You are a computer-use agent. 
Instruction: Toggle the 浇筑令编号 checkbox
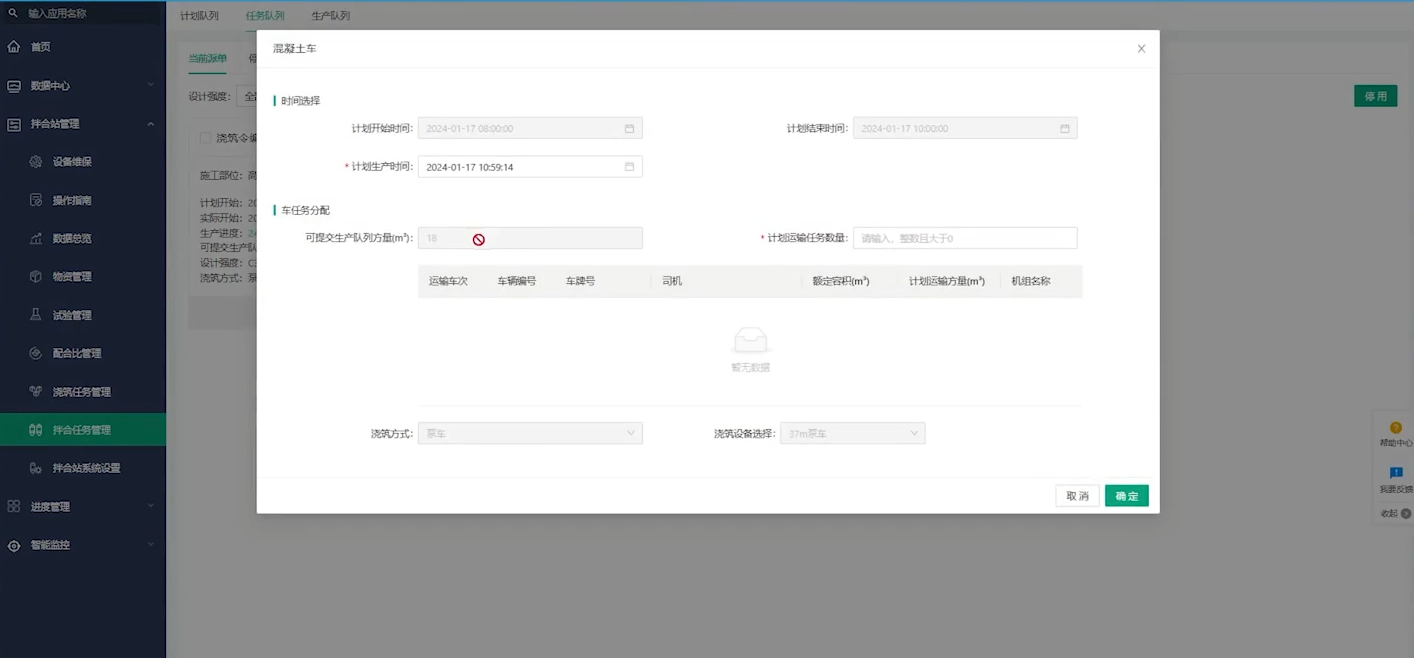pyautogui.click(x=205, y=138)
